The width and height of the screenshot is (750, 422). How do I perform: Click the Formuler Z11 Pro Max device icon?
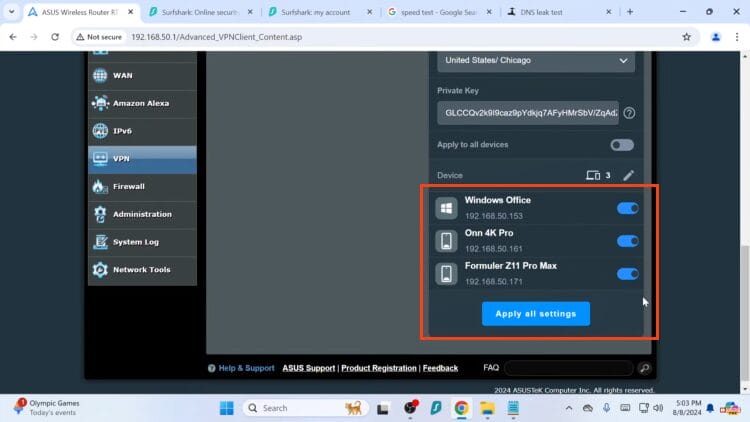coord(446,274)
